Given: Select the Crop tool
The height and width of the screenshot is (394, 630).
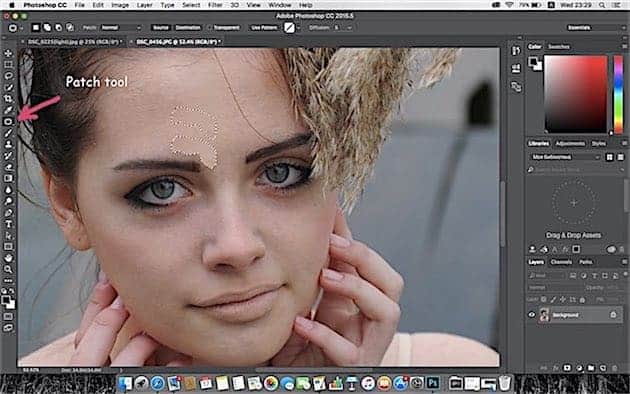Looking at the screenshot, I should click(8, 98).
